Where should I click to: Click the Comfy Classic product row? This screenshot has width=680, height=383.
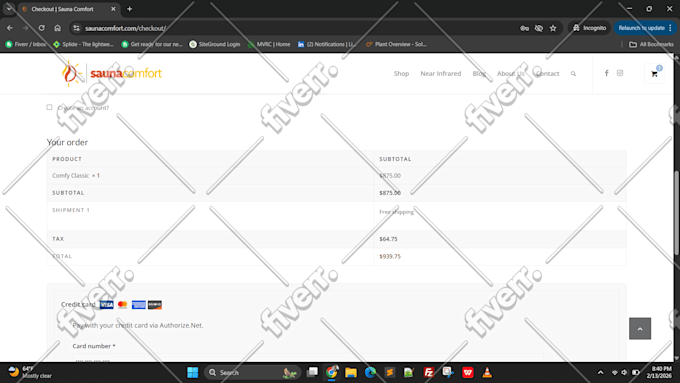pyautogui.click(x=337, y=176)
